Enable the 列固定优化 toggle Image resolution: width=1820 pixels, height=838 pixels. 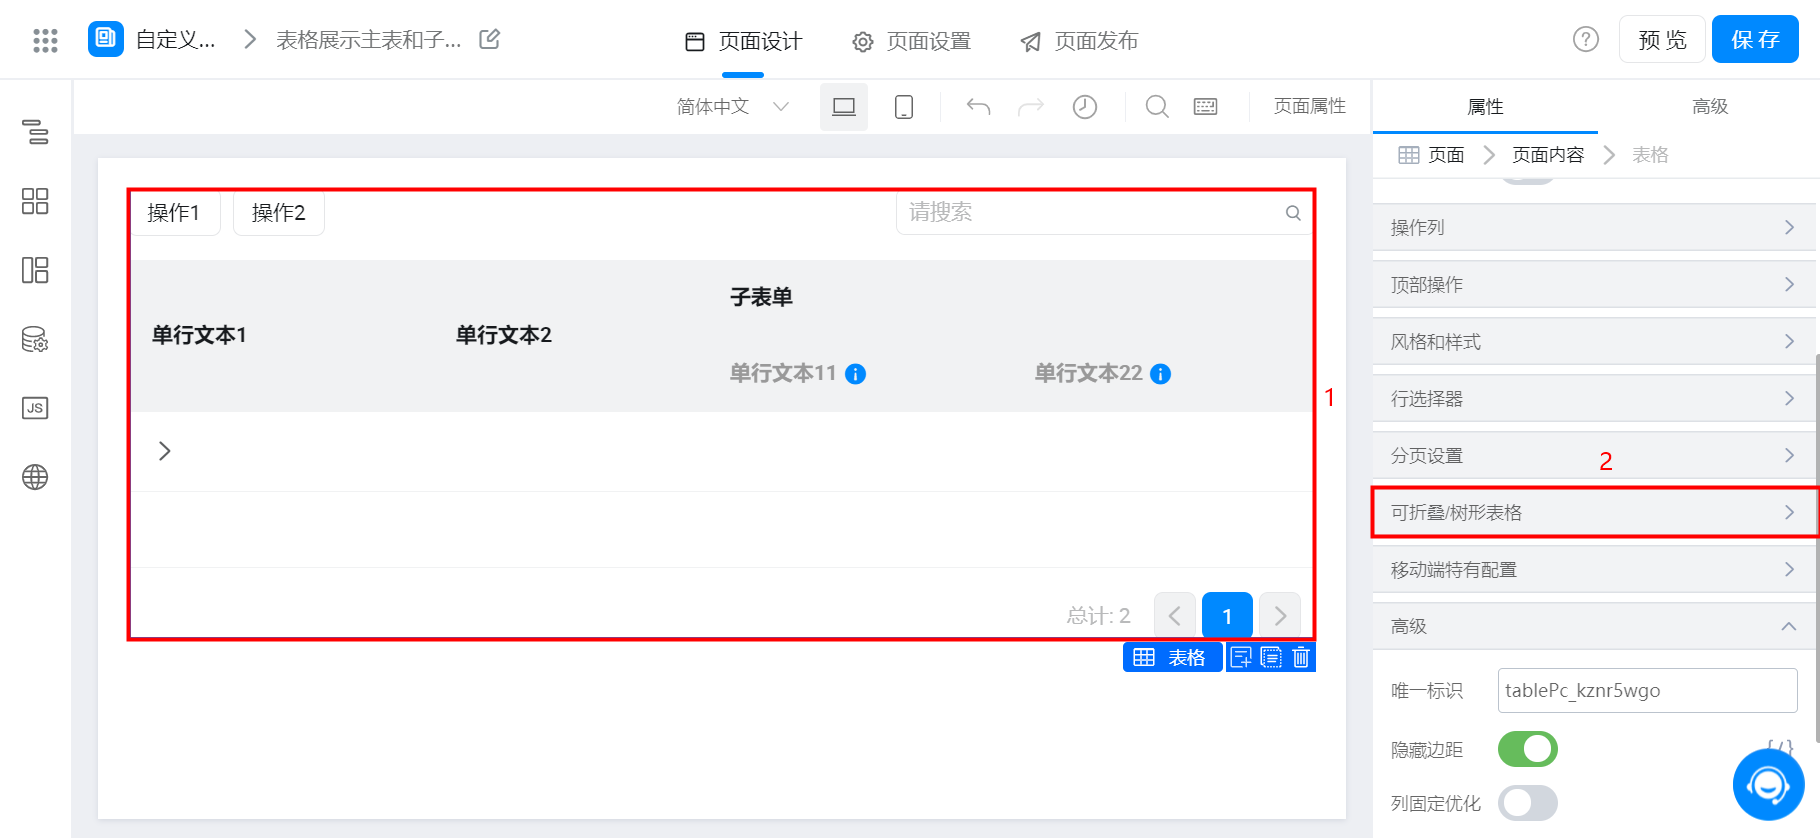(x=1527, y=803)
